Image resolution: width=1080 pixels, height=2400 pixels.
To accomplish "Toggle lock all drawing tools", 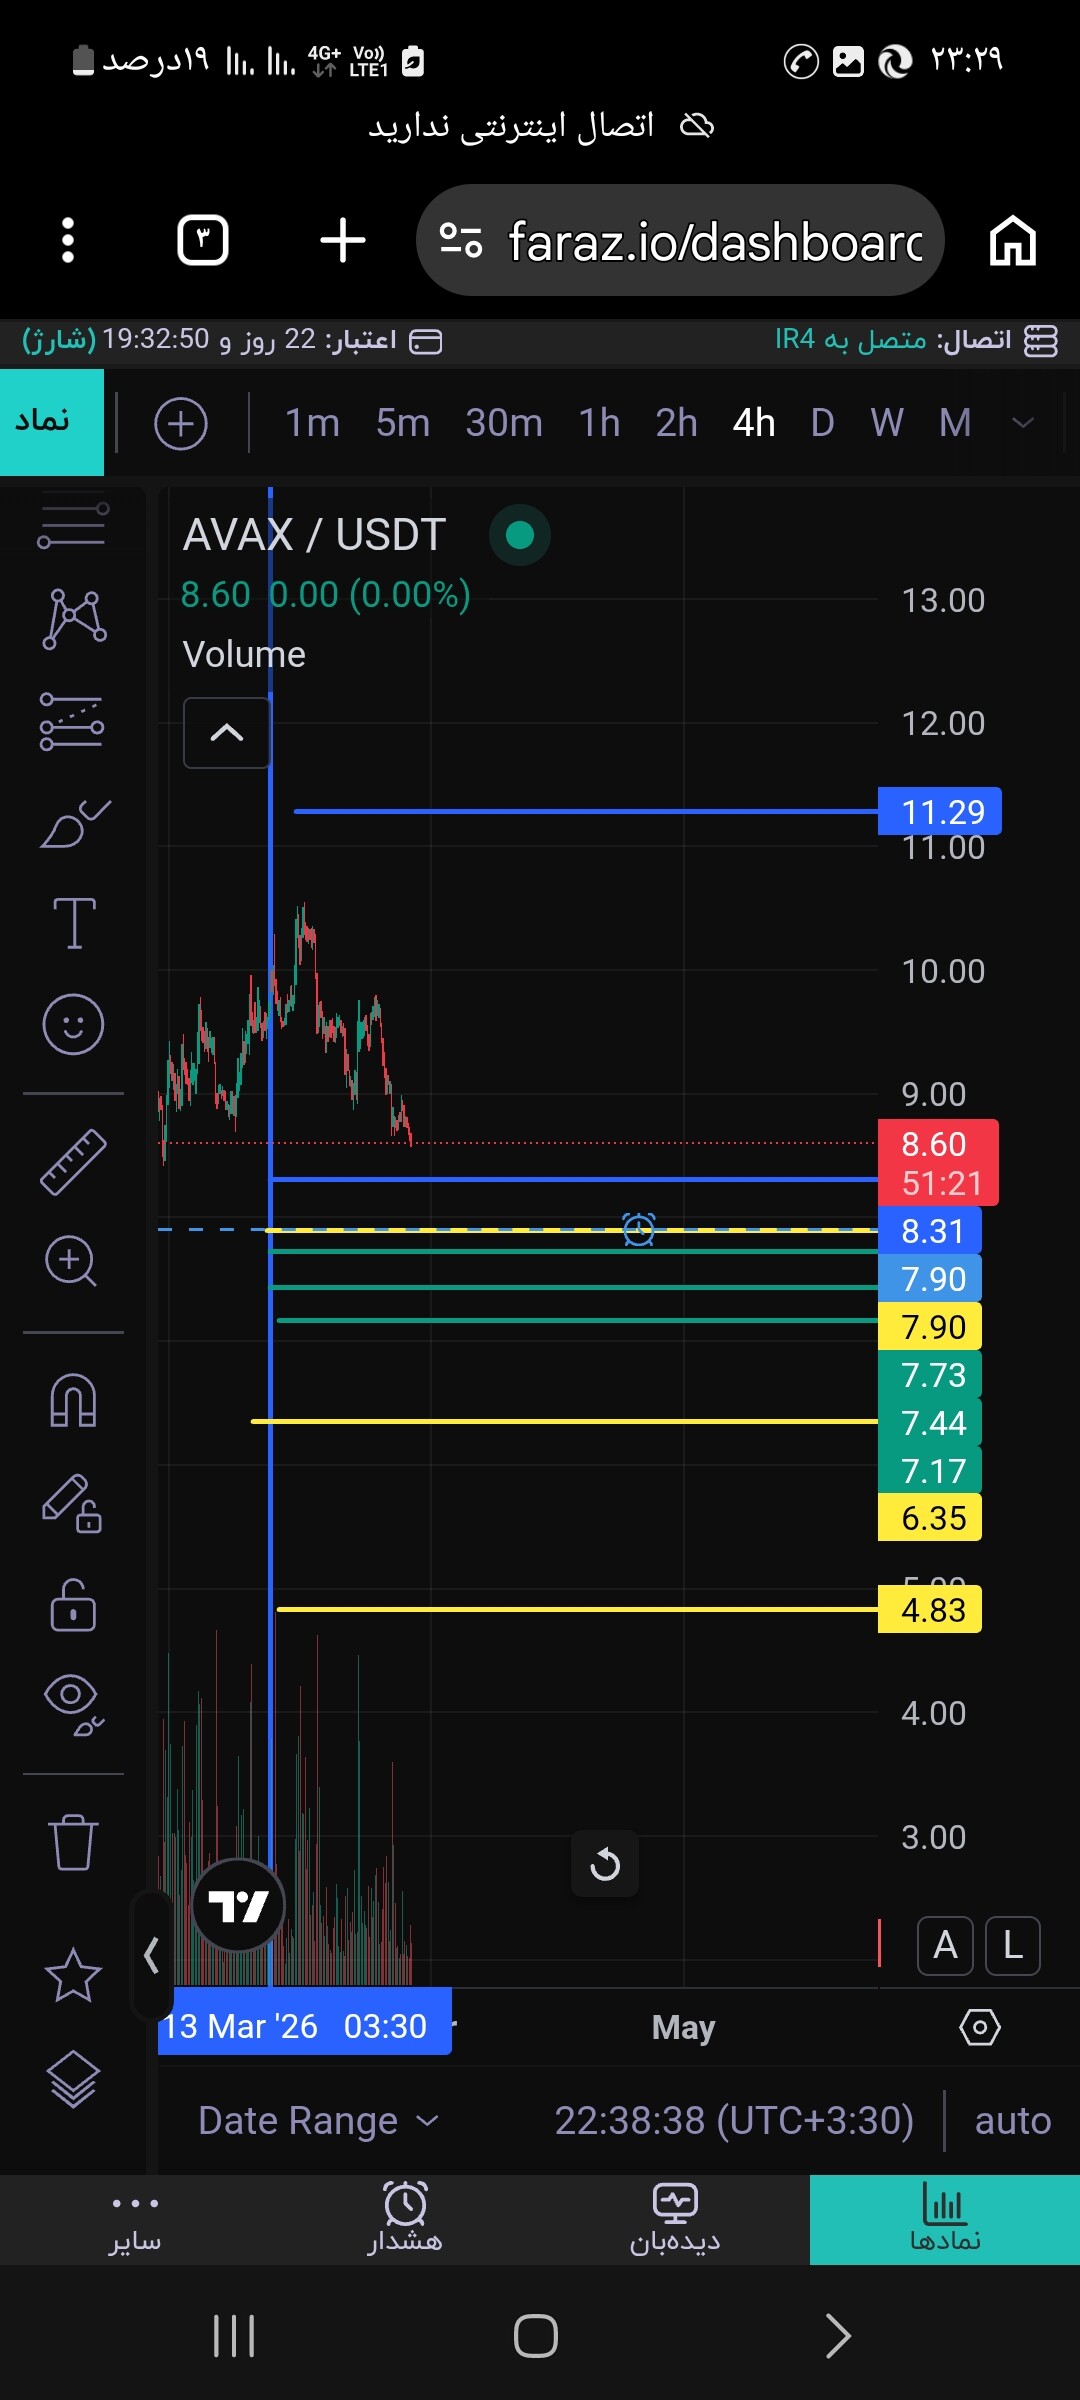I will (73, 1605).
